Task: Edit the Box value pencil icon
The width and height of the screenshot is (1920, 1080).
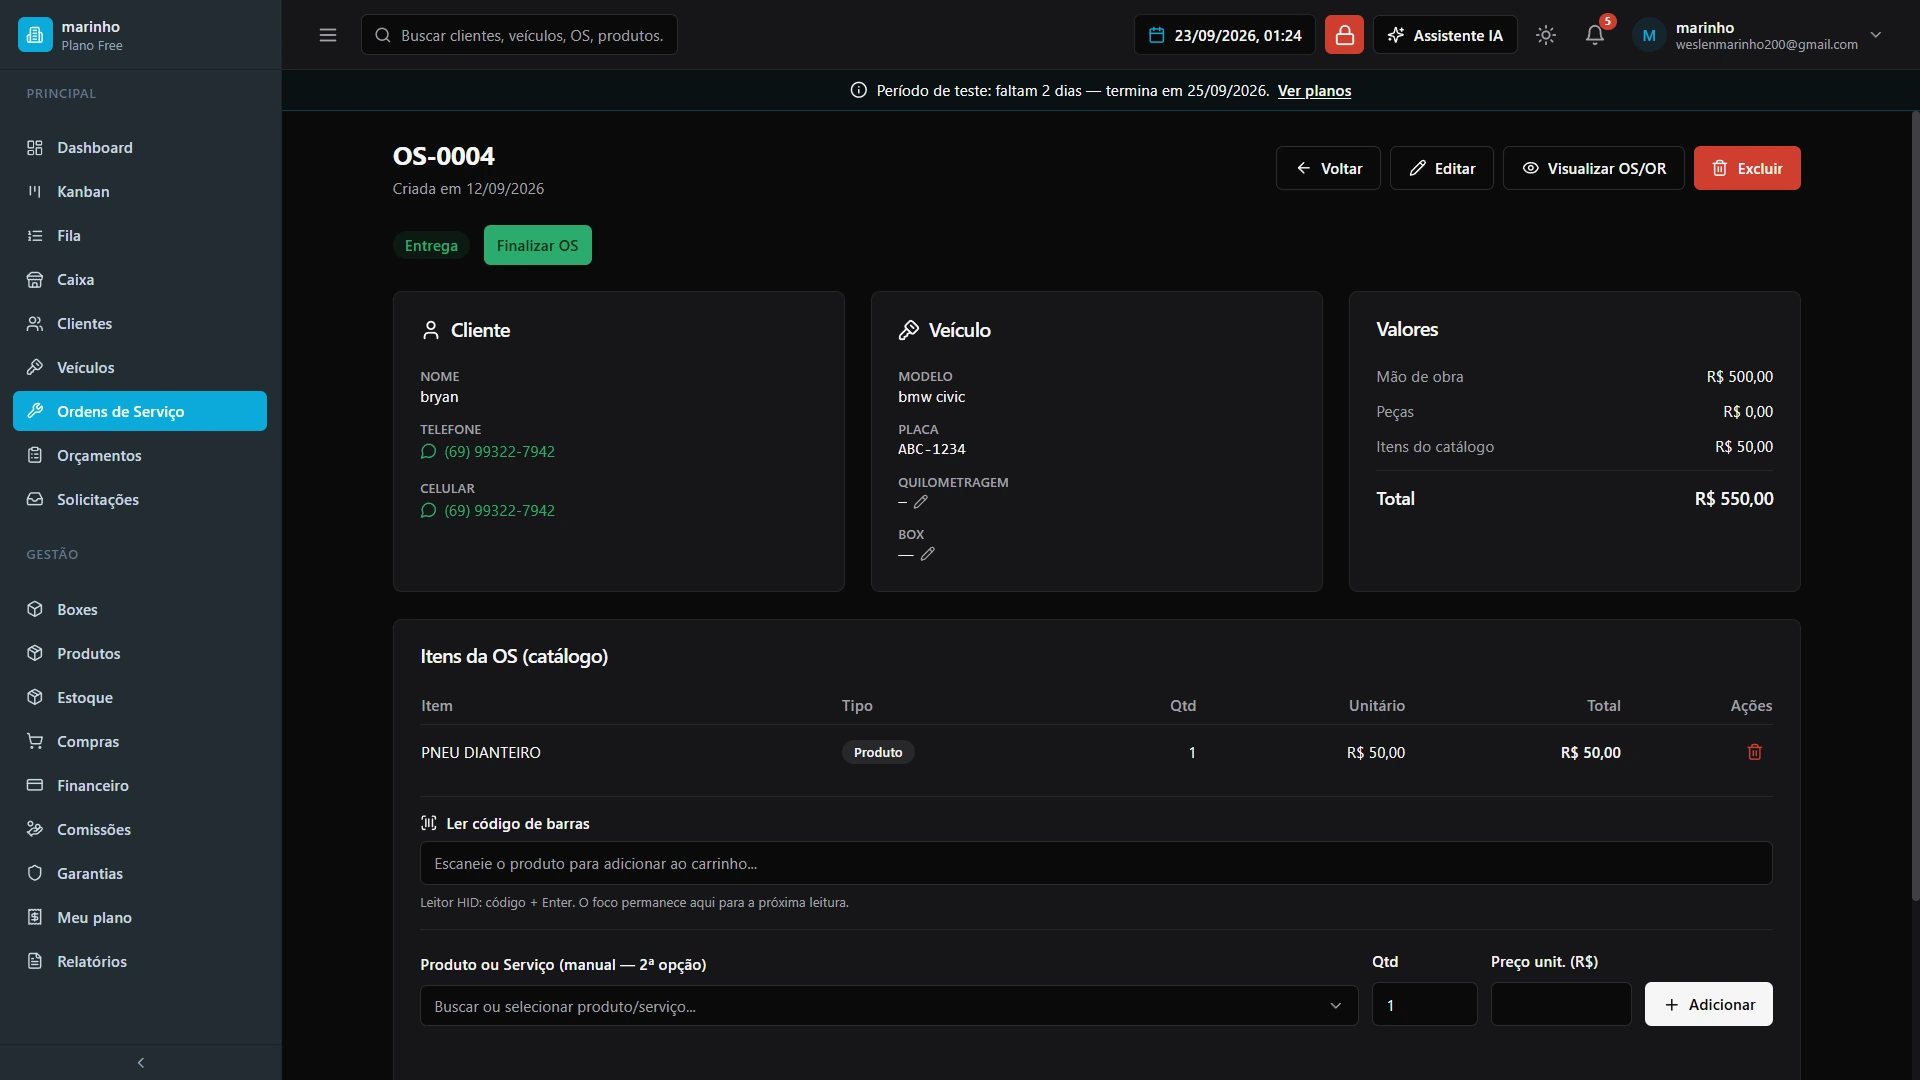Action: [x=928, y=554]
